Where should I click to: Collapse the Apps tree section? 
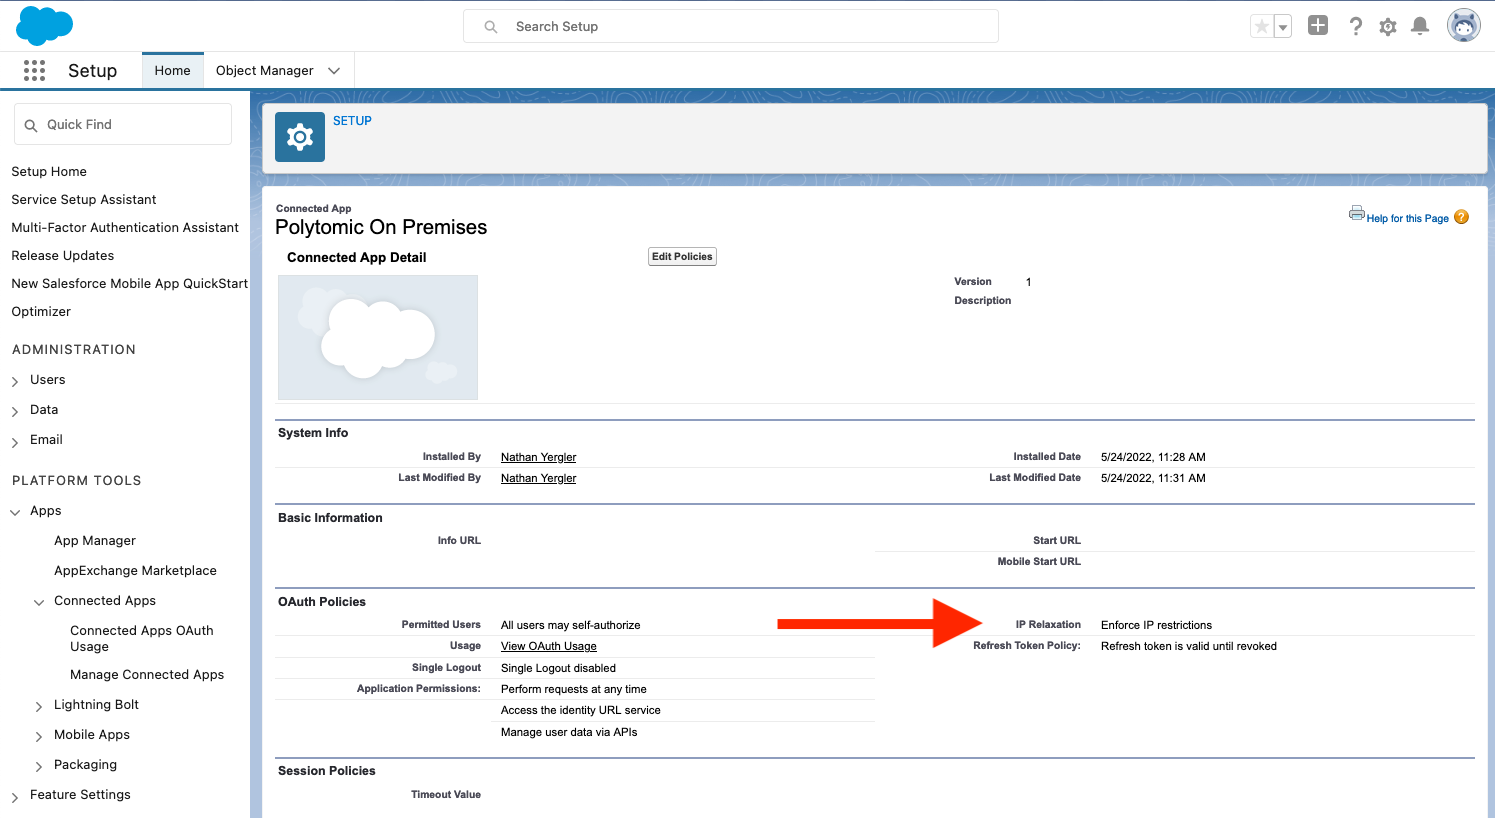[15, 512]
